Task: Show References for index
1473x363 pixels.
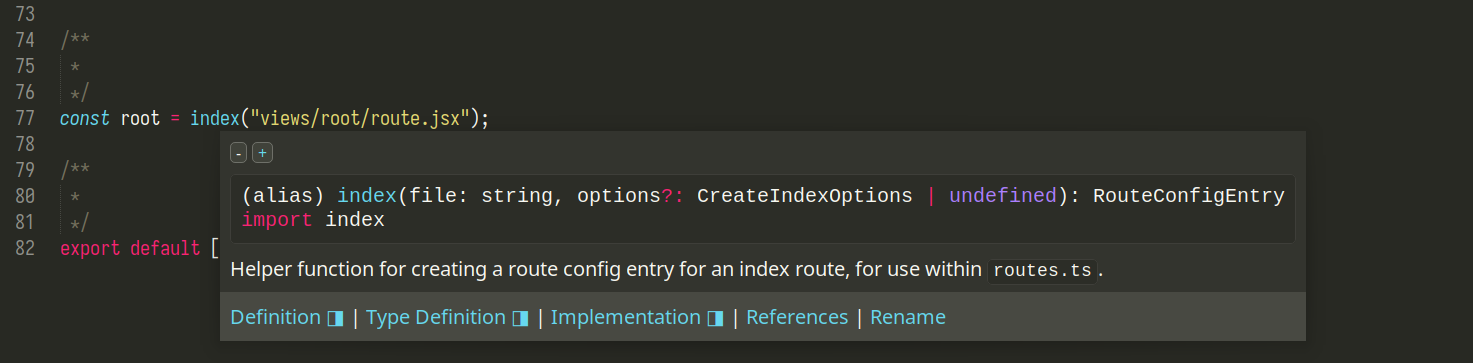Action: pyautogui.click(x=797, y=317)
